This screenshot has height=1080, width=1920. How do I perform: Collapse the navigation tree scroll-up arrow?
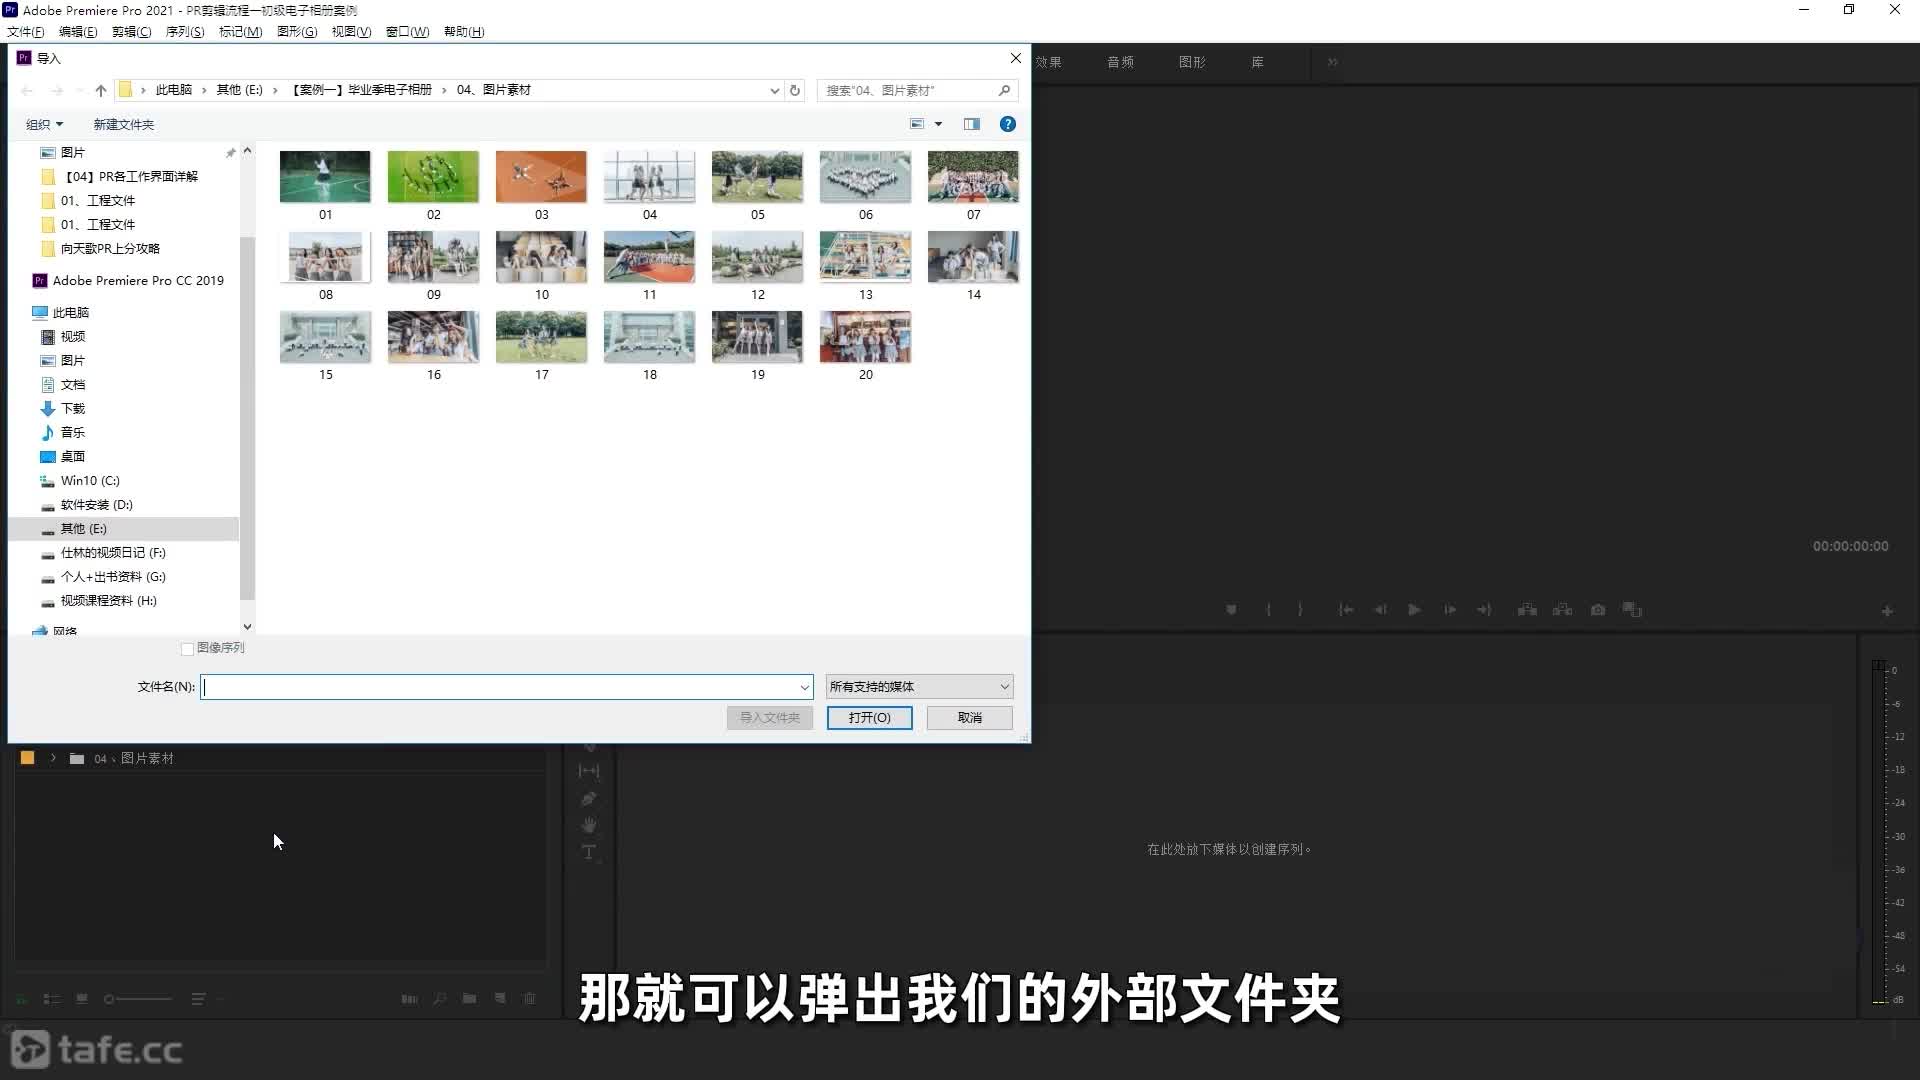247,151
